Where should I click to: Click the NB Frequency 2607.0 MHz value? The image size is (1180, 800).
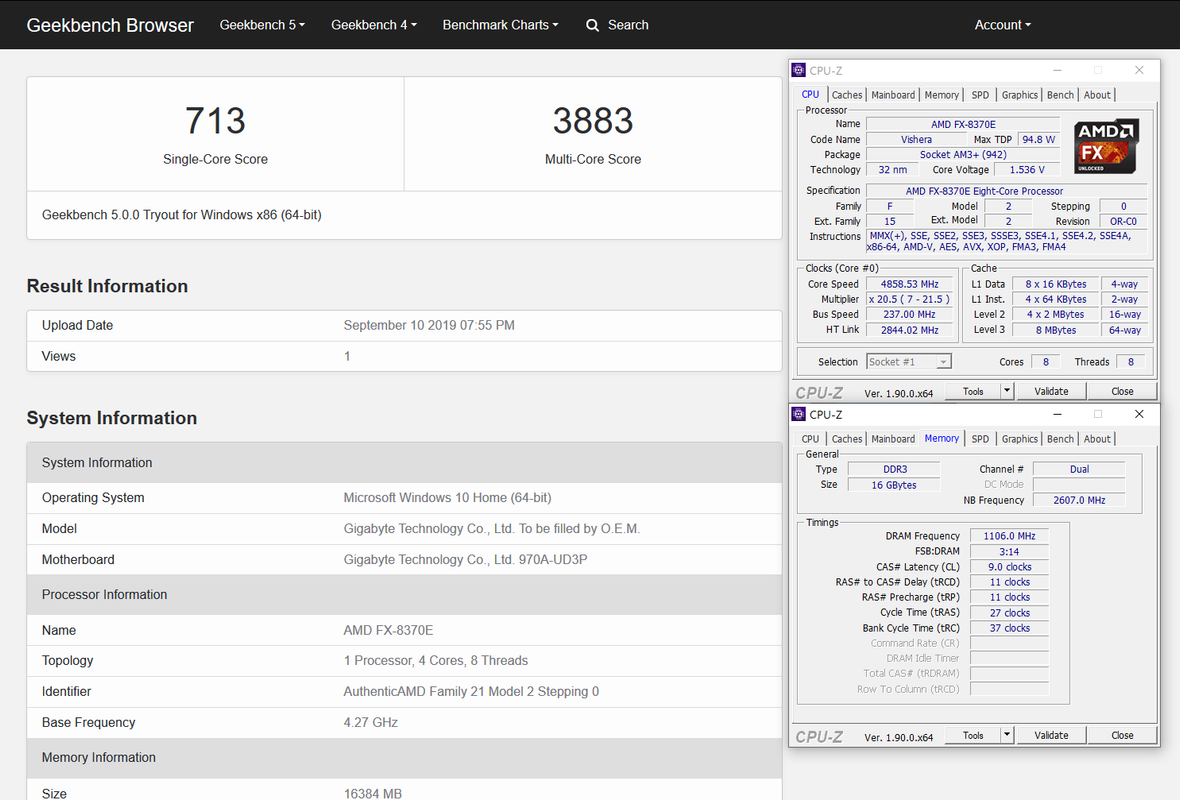(x=1079, y=500)
